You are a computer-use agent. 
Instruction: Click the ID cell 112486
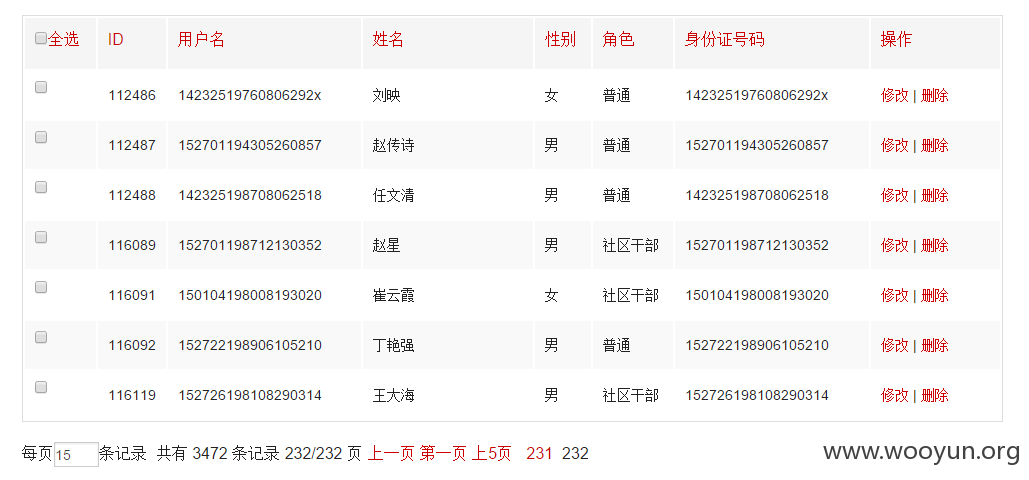[x=132, y=95]
